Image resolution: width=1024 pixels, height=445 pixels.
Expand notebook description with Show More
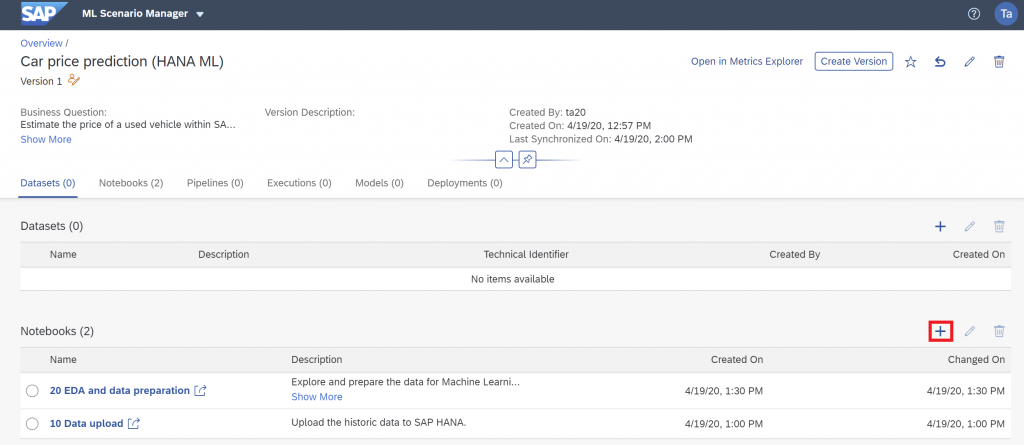pos(317,397)
